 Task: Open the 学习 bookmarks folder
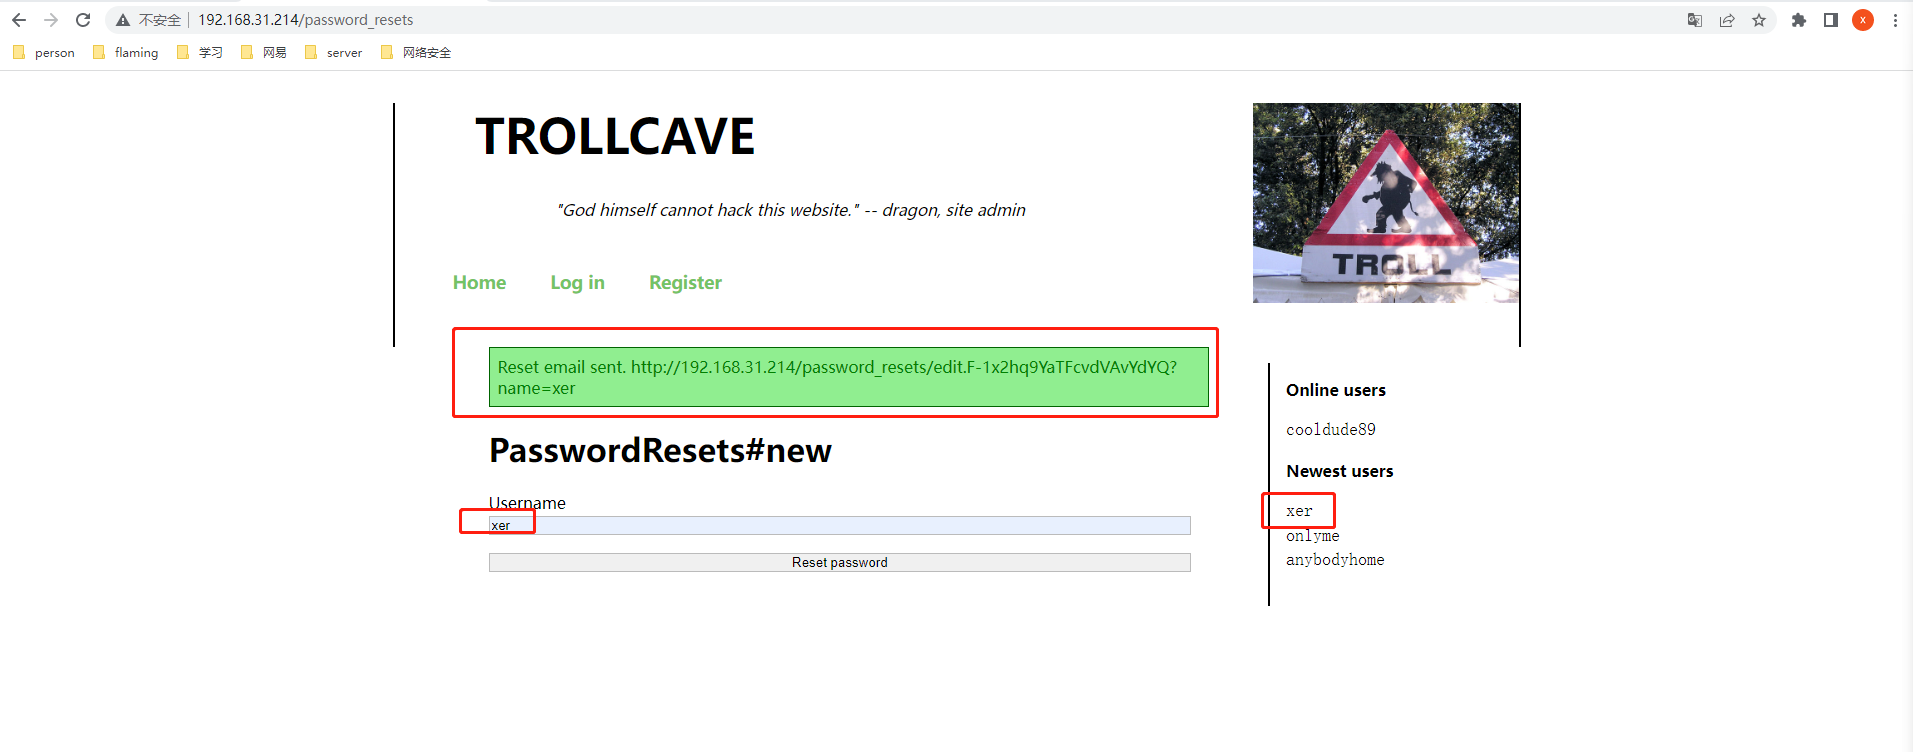tap(200, 53)
